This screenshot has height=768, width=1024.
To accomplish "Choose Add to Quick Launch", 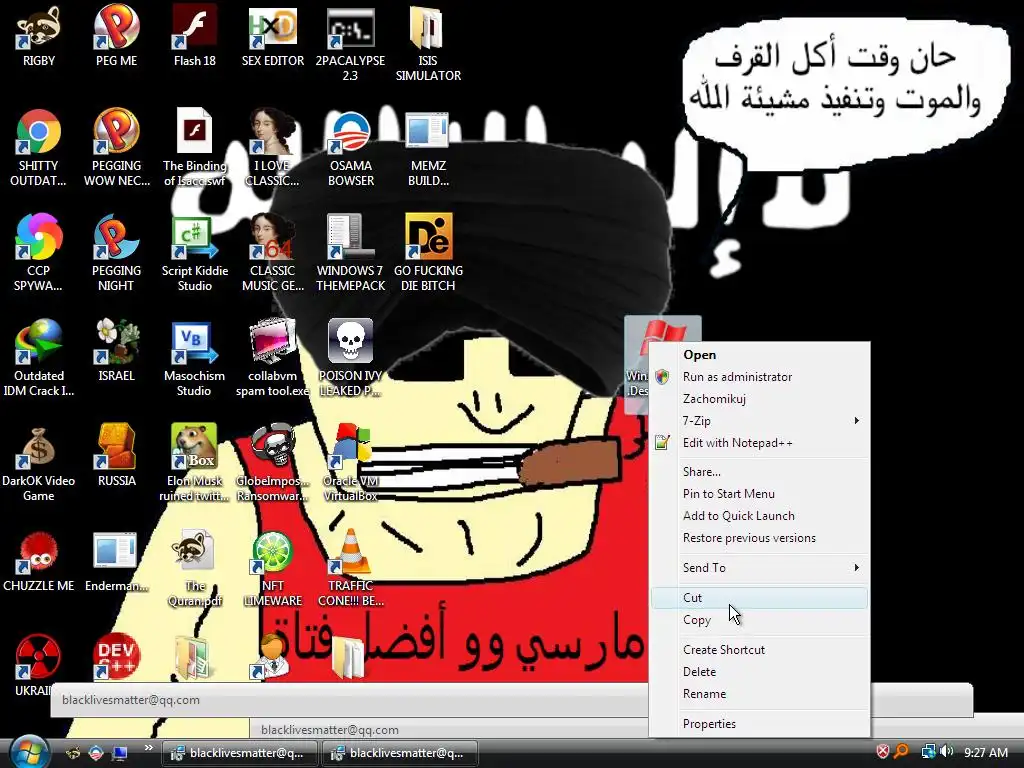I will [760, 516].
